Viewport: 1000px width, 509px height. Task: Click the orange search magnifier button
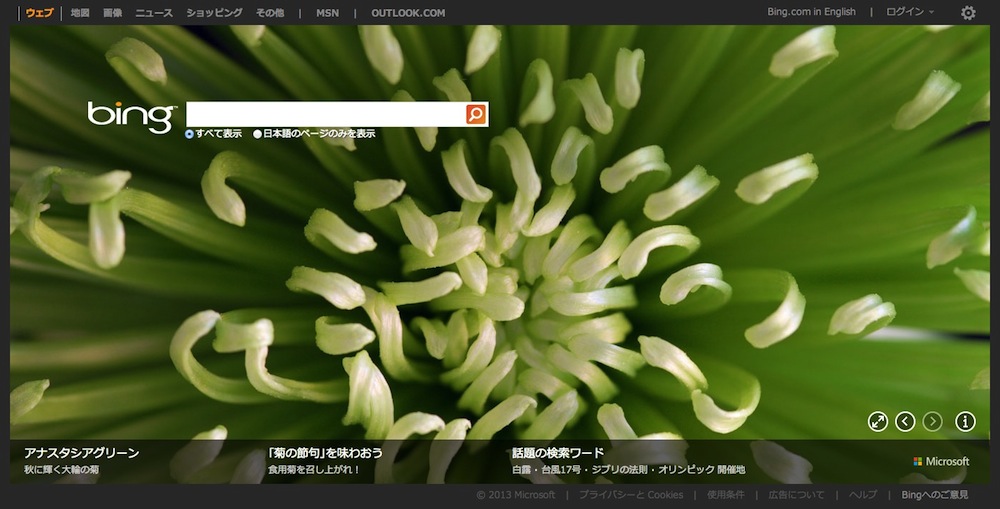476,114
